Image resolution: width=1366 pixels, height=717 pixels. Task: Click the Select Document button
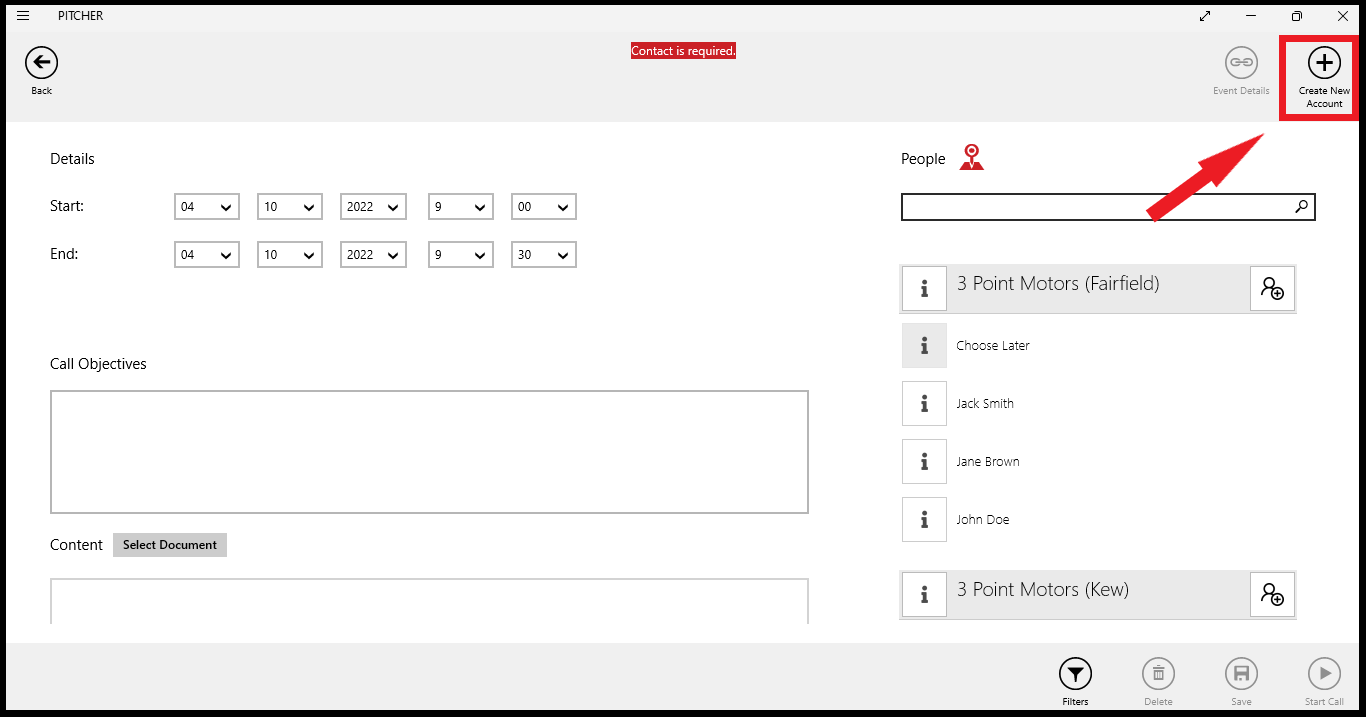(169, 544)
